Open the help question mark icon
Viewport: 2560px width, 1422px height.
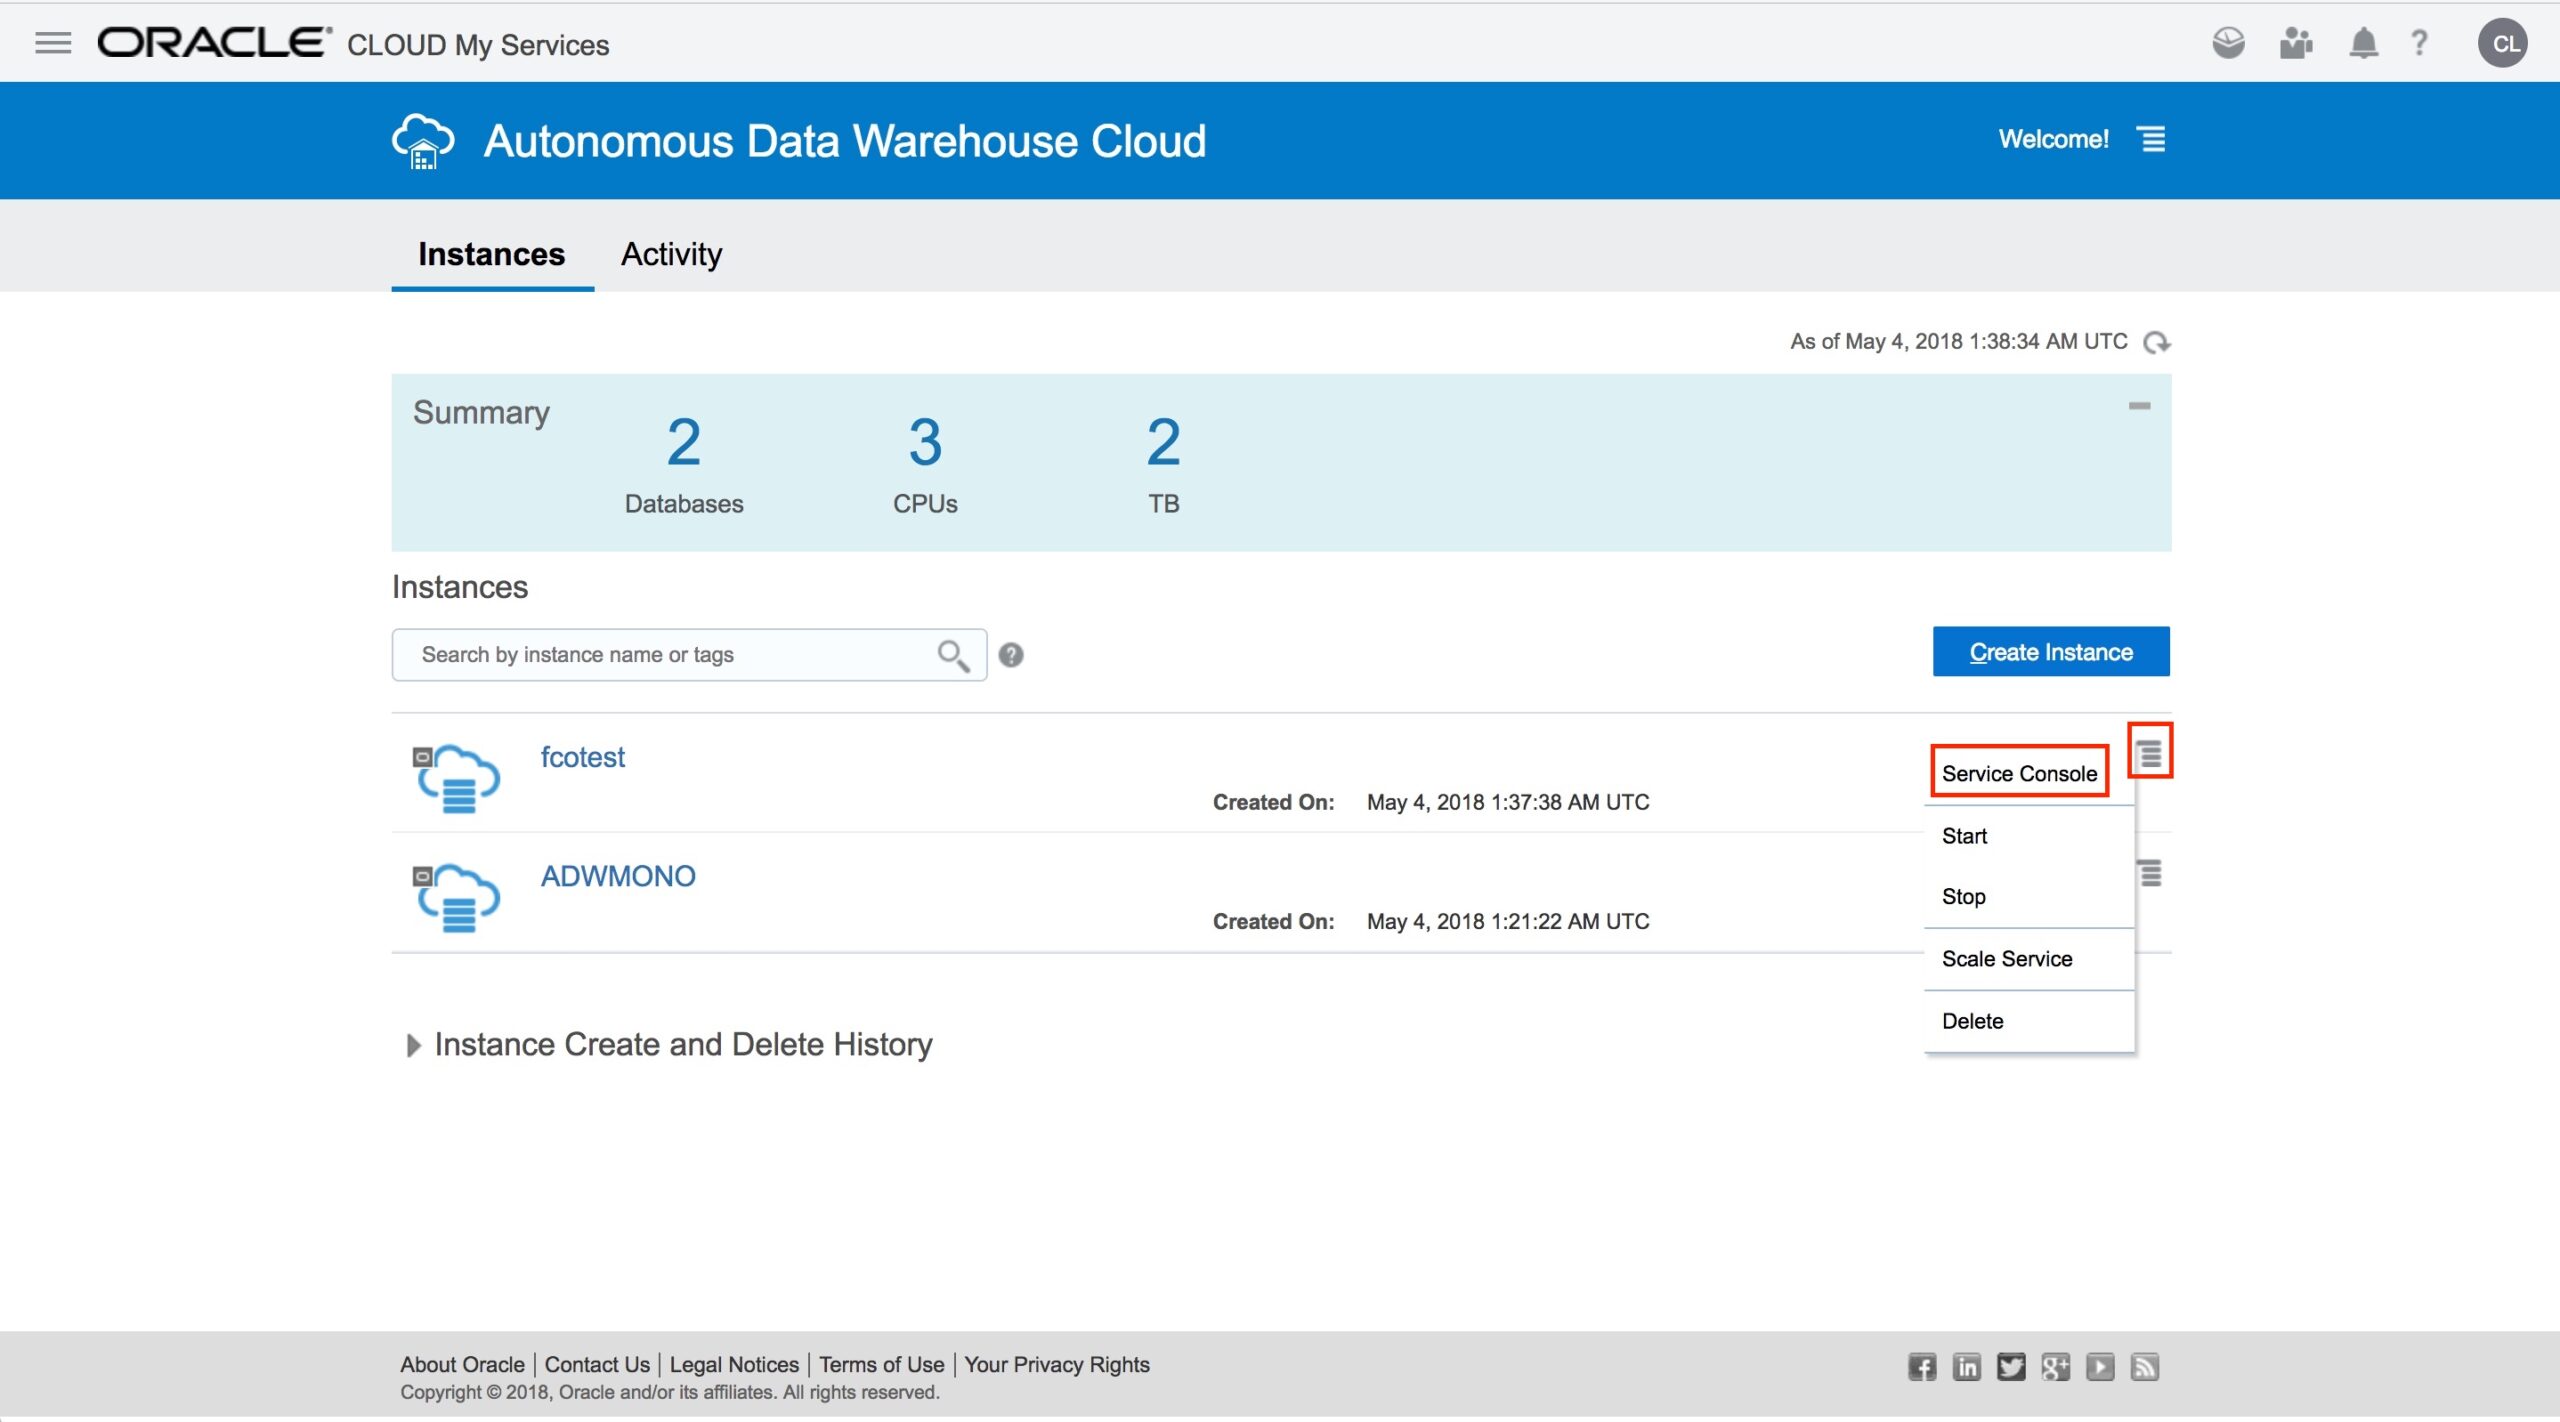[2419, 43]
